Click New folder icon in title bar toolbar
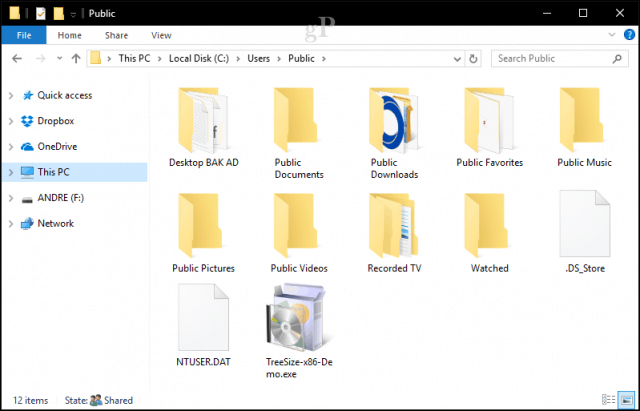Viewport: 640px width, 411px height. point(59,13)
